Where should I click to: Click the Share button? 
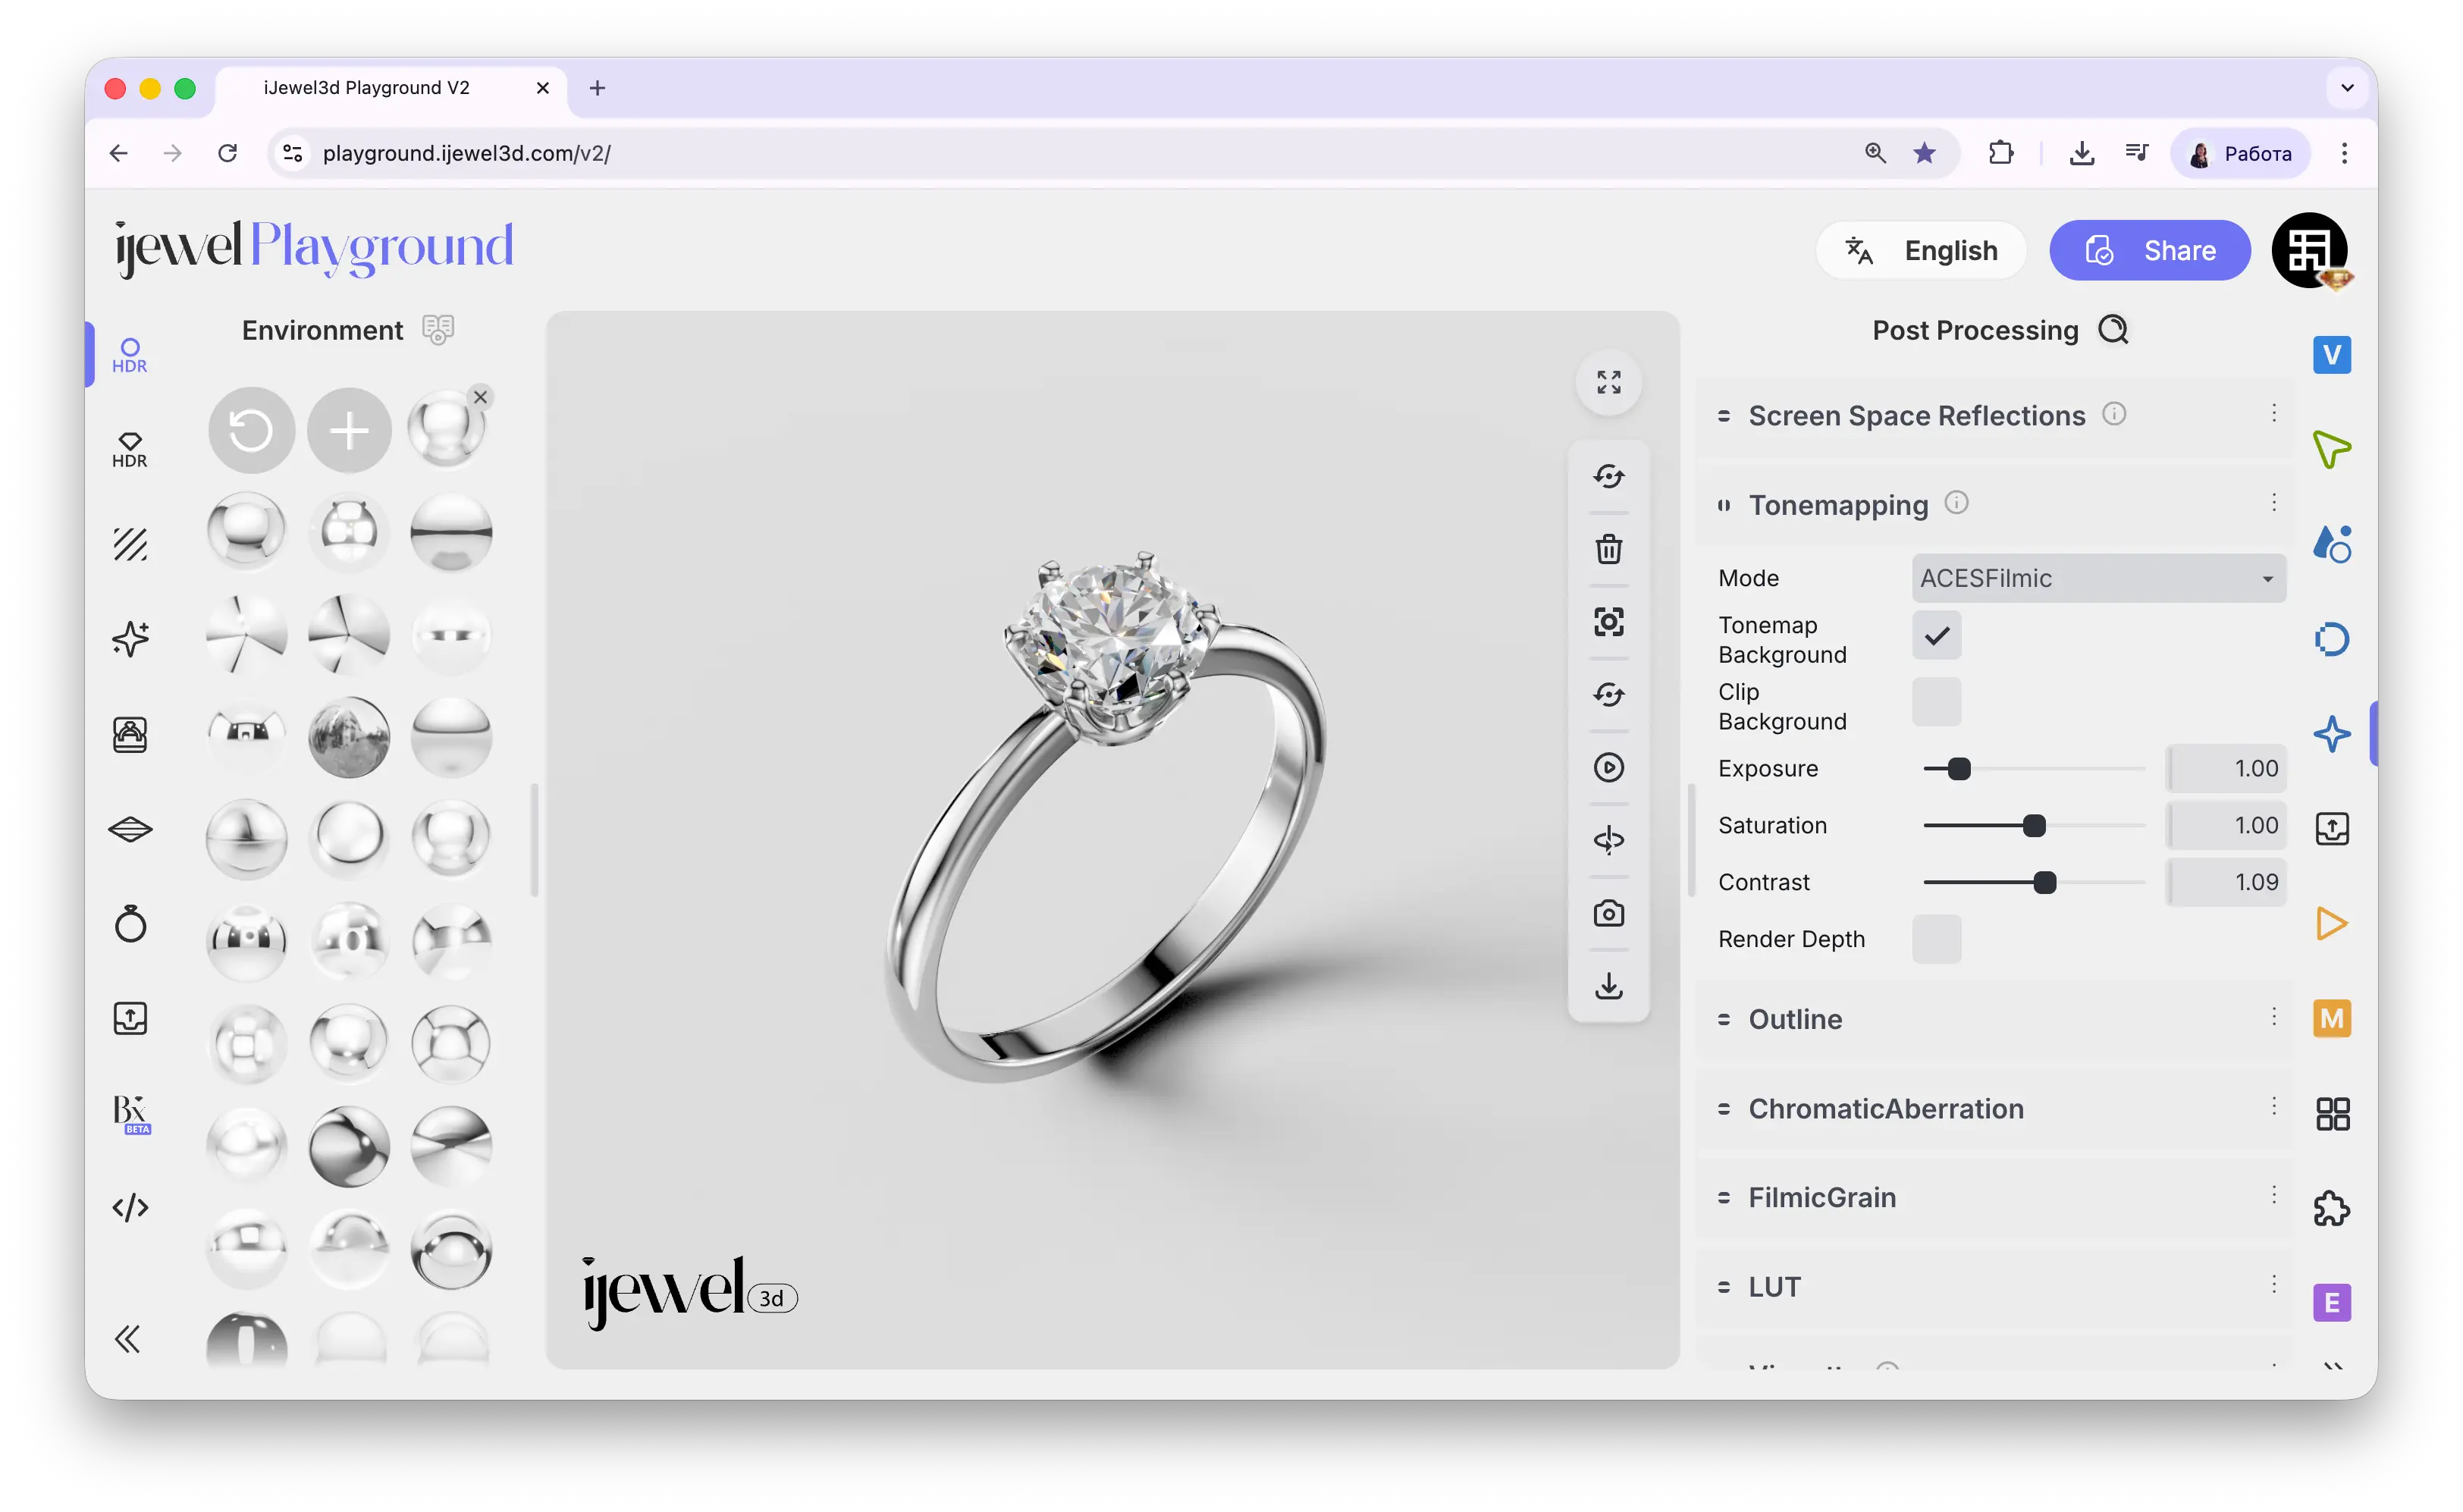point(2149,250)
